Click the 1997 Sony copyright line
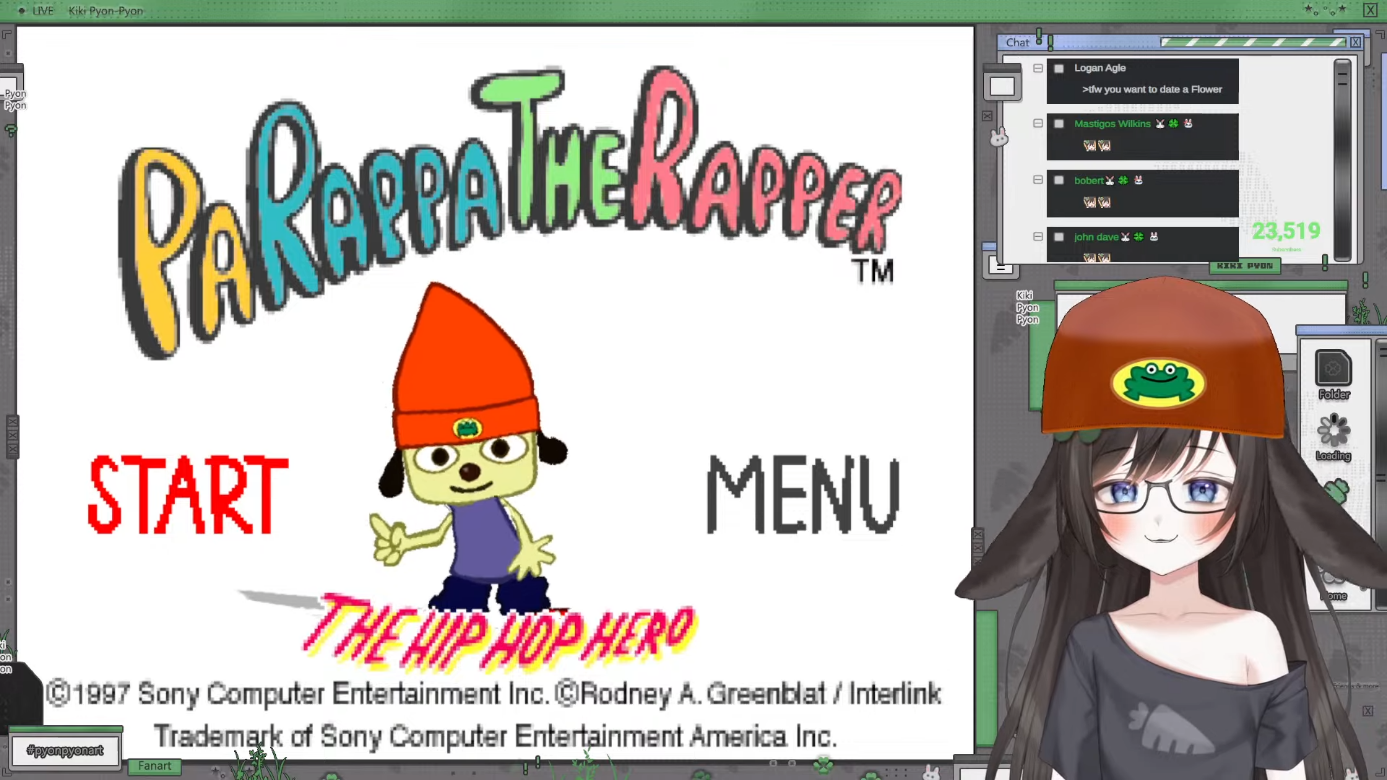The width and height of the screenshot is (1387, 780). pyautogui.click(x=494, y=693)
